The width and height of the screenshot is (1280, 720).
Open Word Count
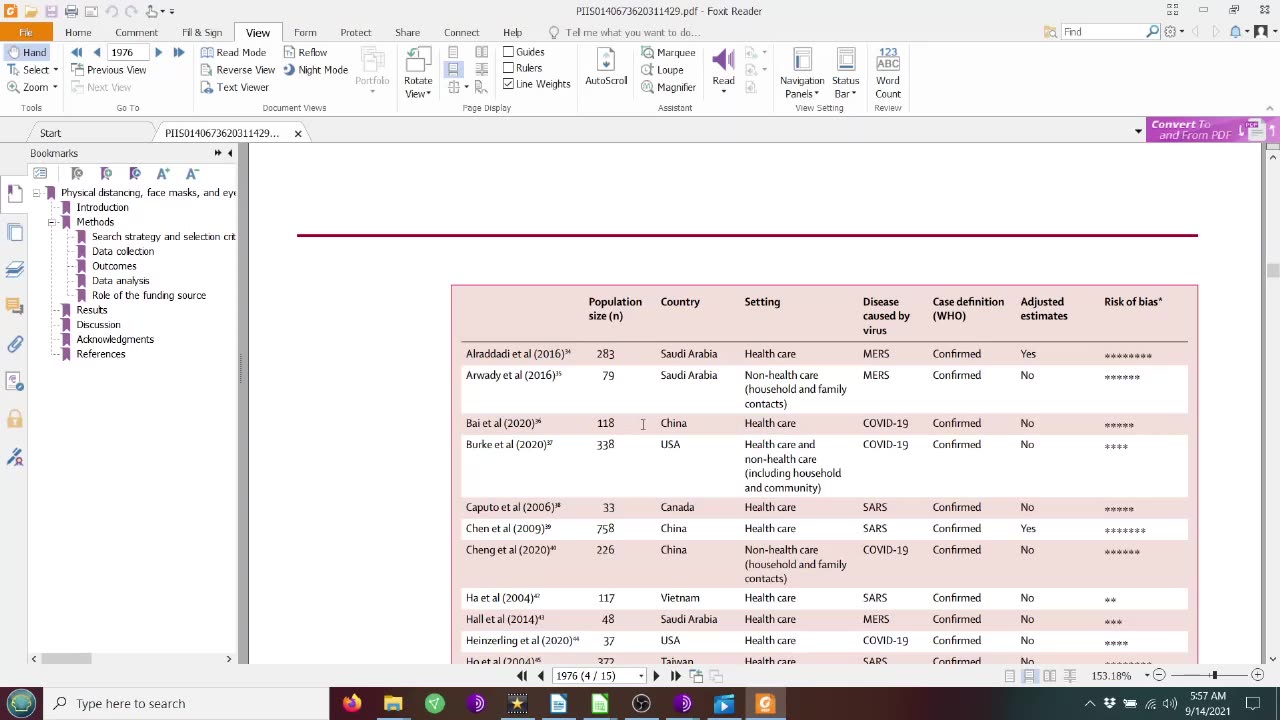click(888, 73)
